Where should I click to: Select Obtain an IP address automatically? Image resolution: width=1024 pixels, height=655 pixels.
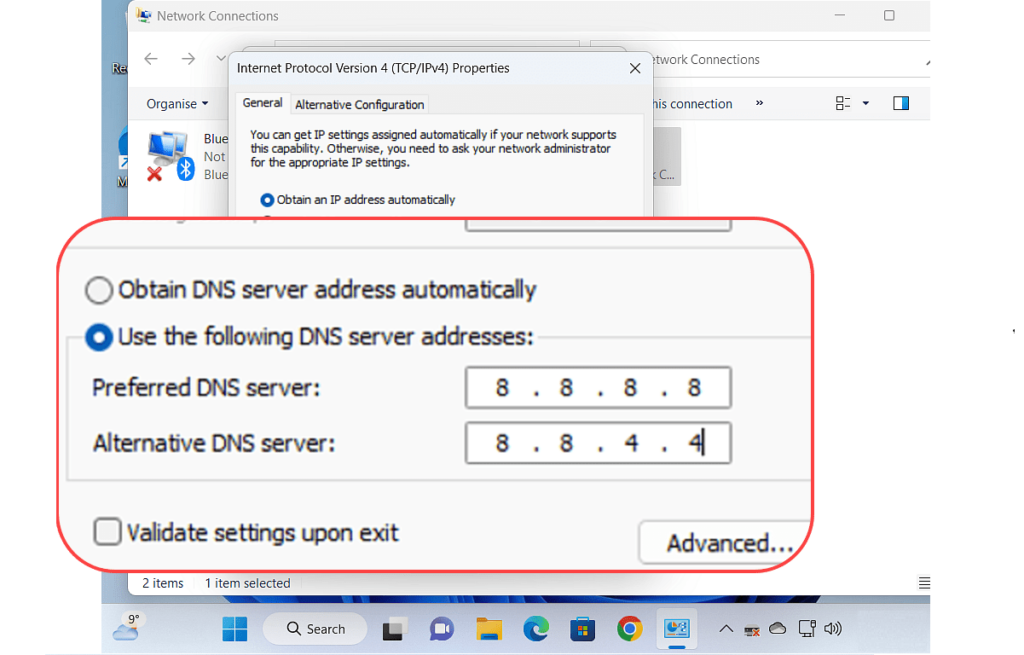click(267, 200)
